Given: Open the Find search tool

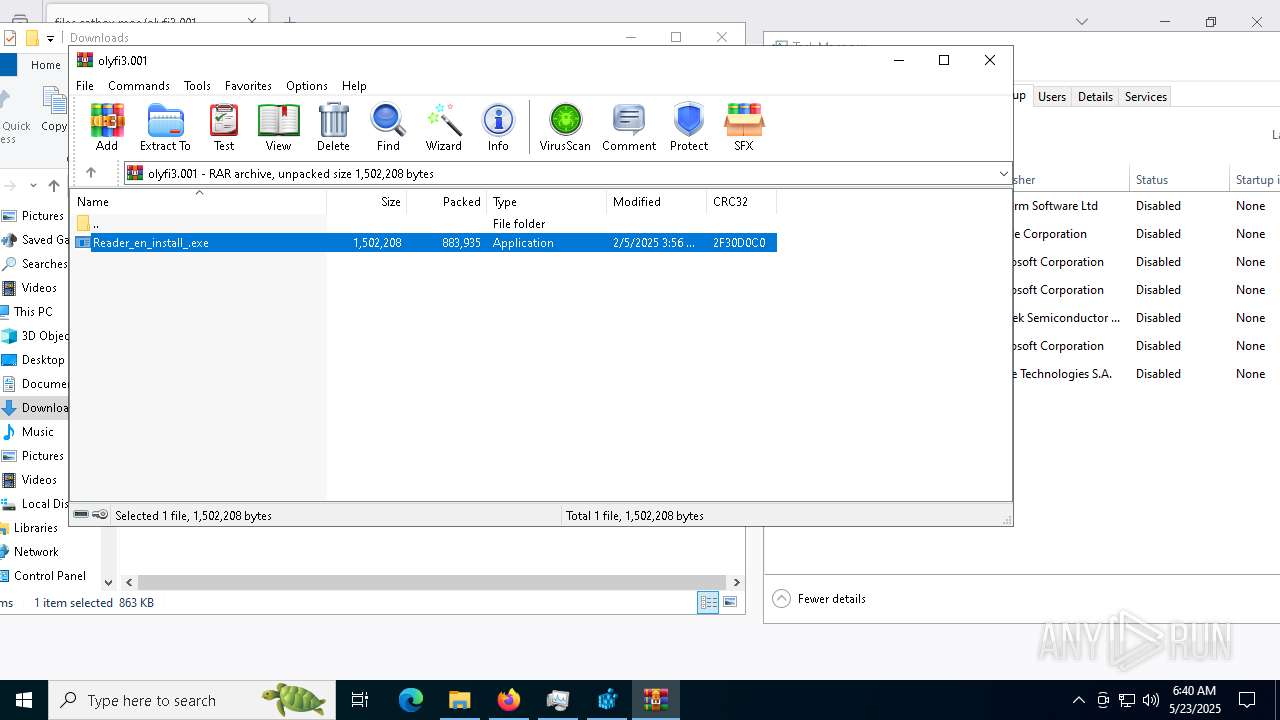Looking at the screenshot, I should tap(388, 127).
